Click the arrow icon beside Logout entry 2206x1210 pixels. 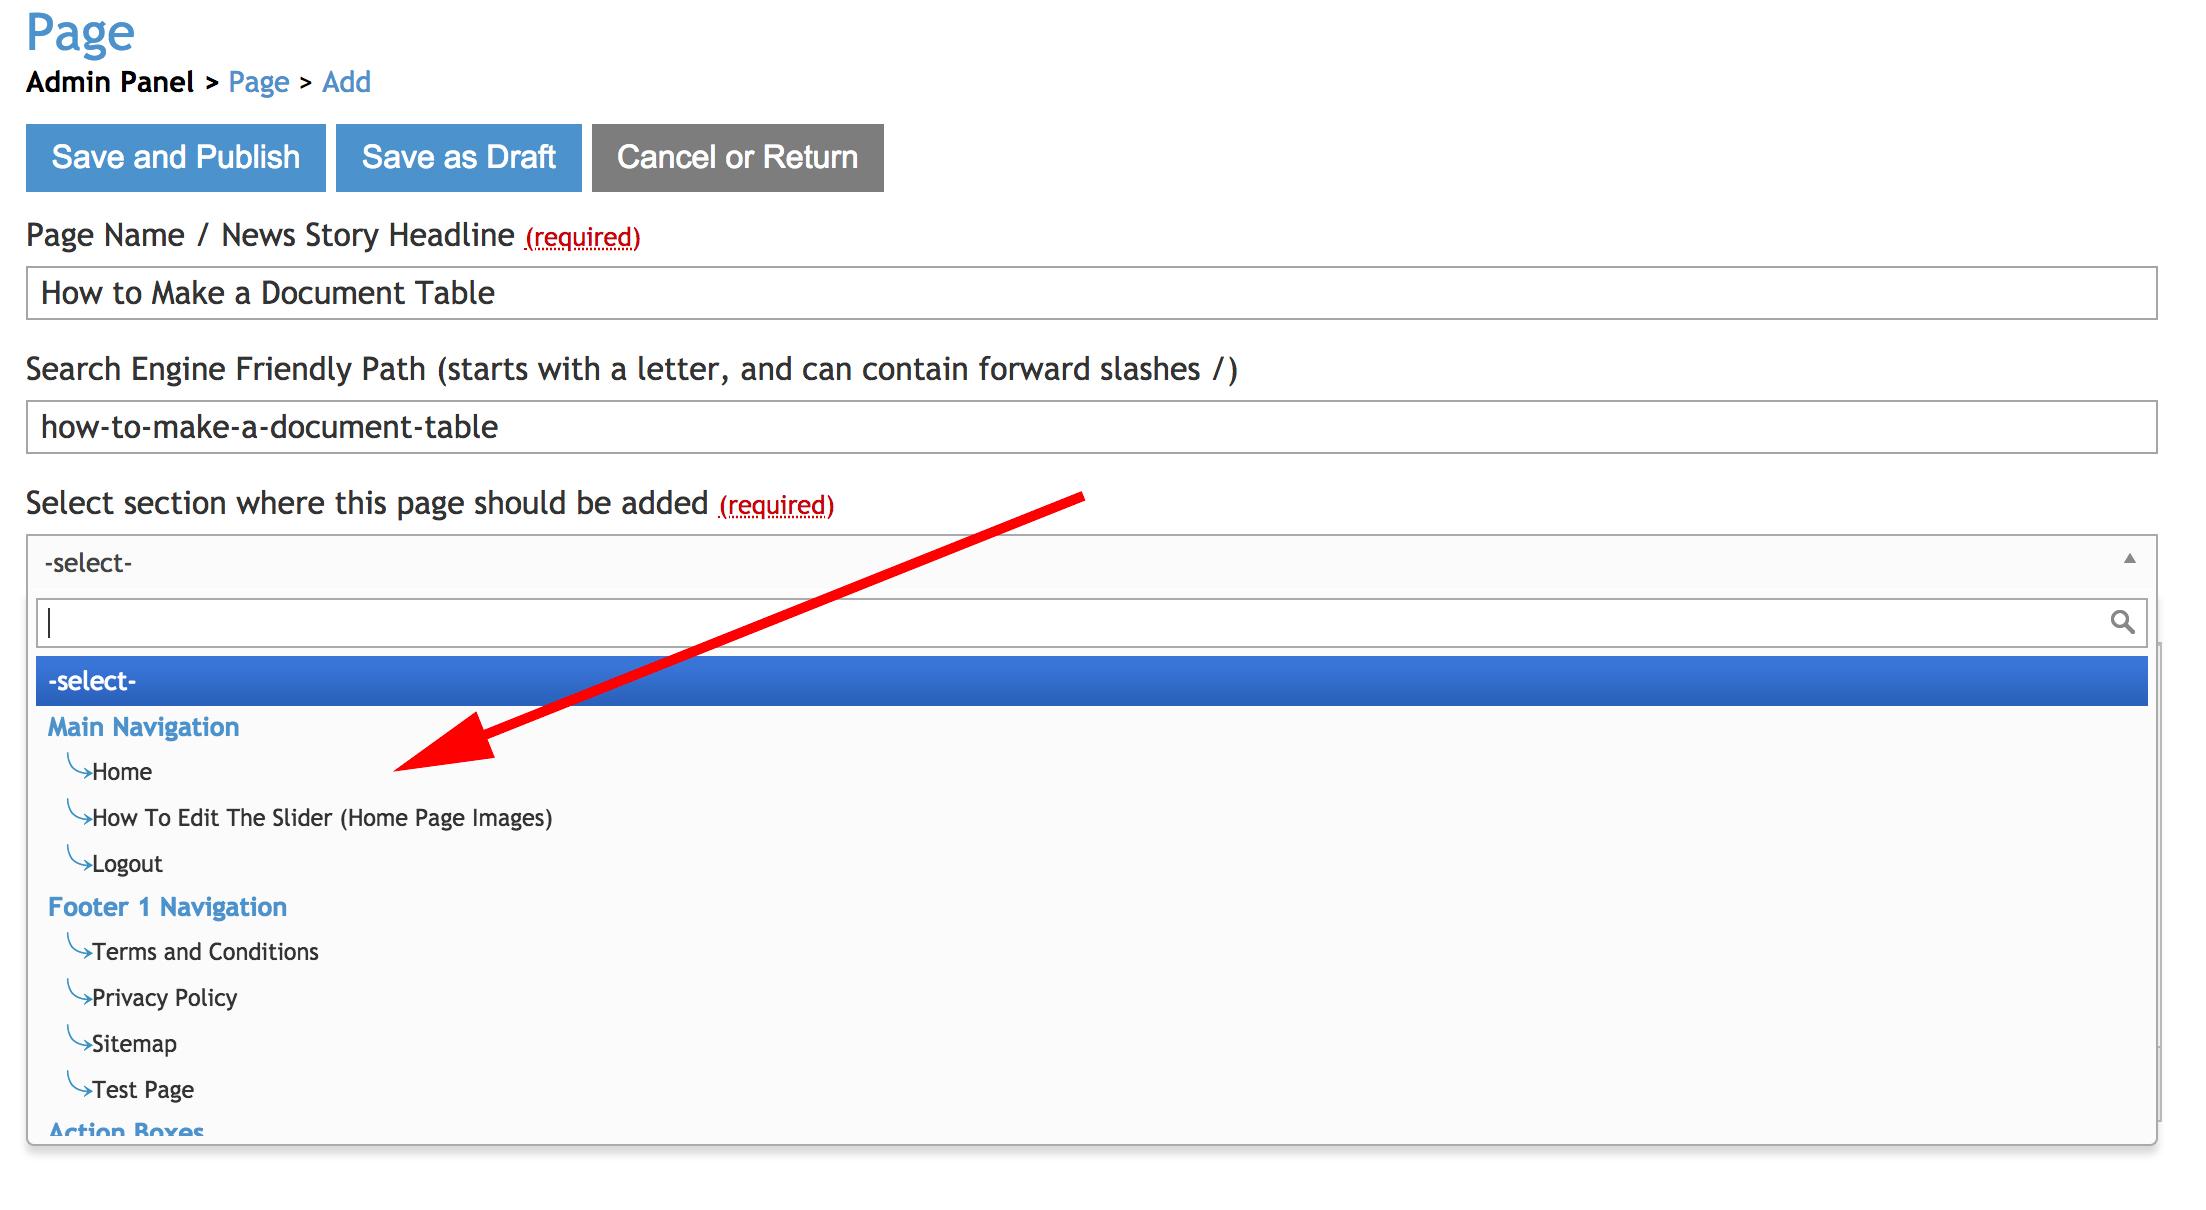78,860
